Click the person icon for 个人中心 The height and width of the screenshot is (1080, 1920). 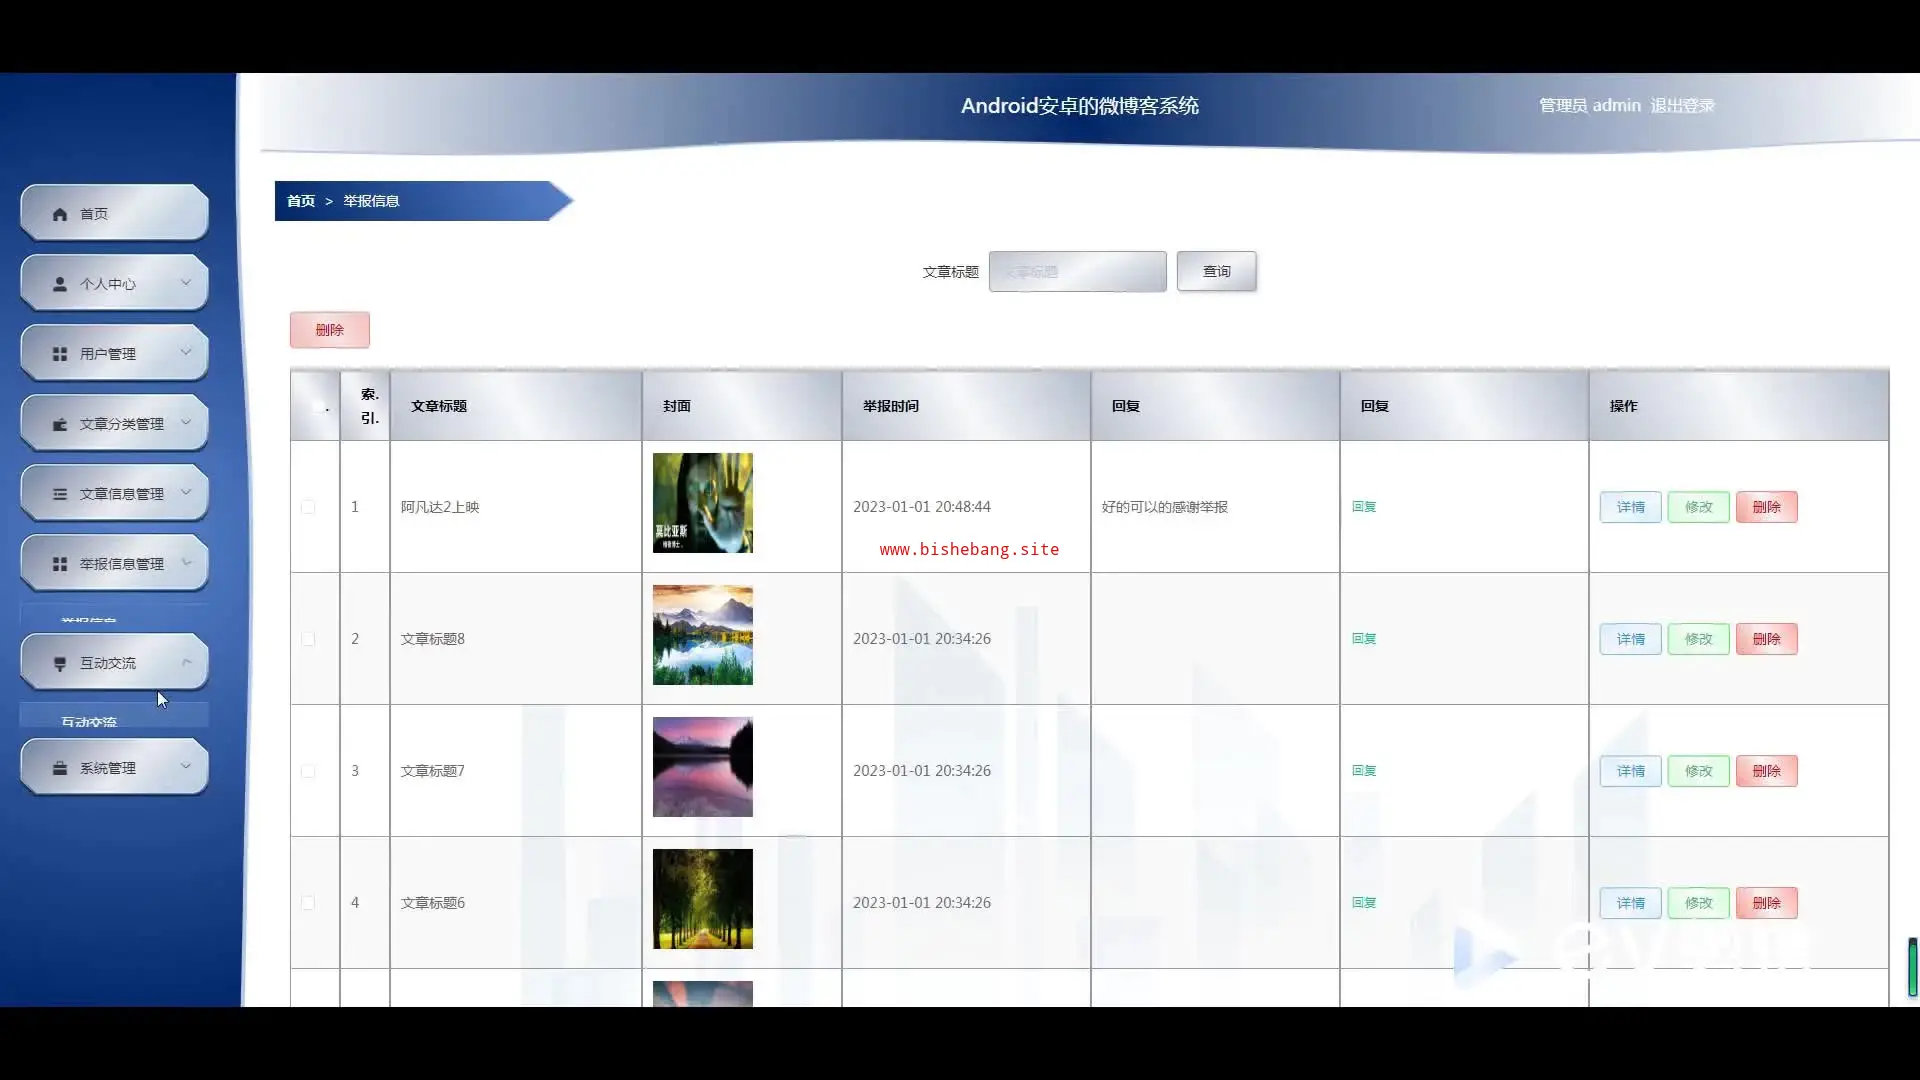[x=60, y=284]
